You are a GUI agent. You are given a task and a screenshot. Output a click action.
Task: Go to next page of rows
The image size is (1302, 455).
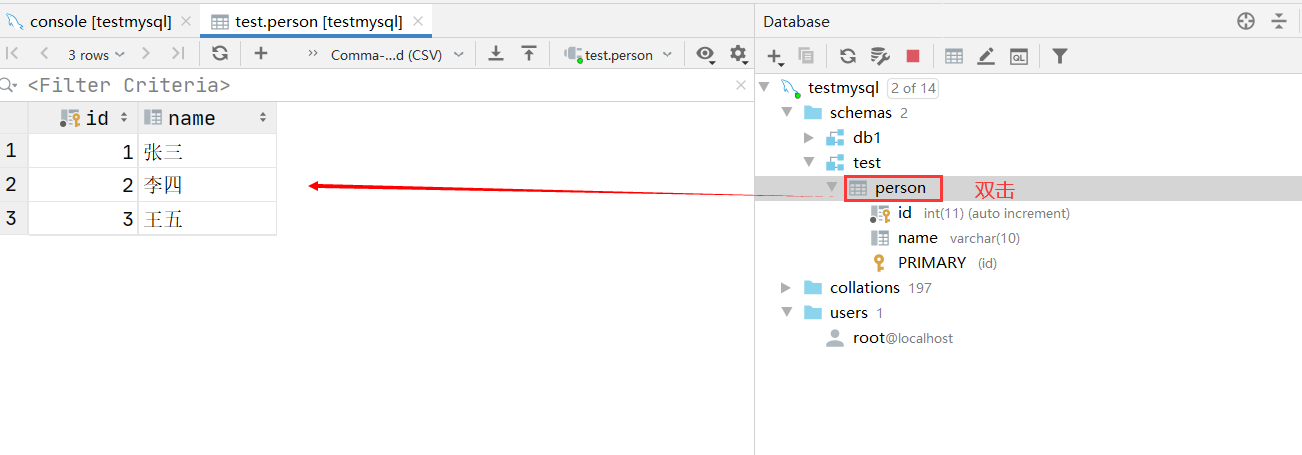(x=146, y=54)
